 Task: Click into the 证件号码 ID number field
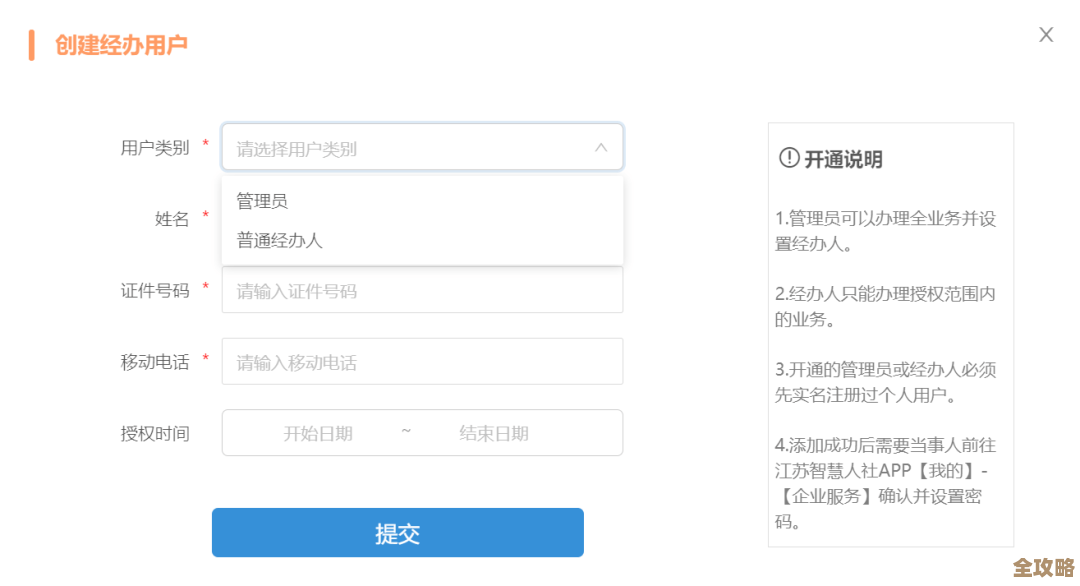[420, 291]
